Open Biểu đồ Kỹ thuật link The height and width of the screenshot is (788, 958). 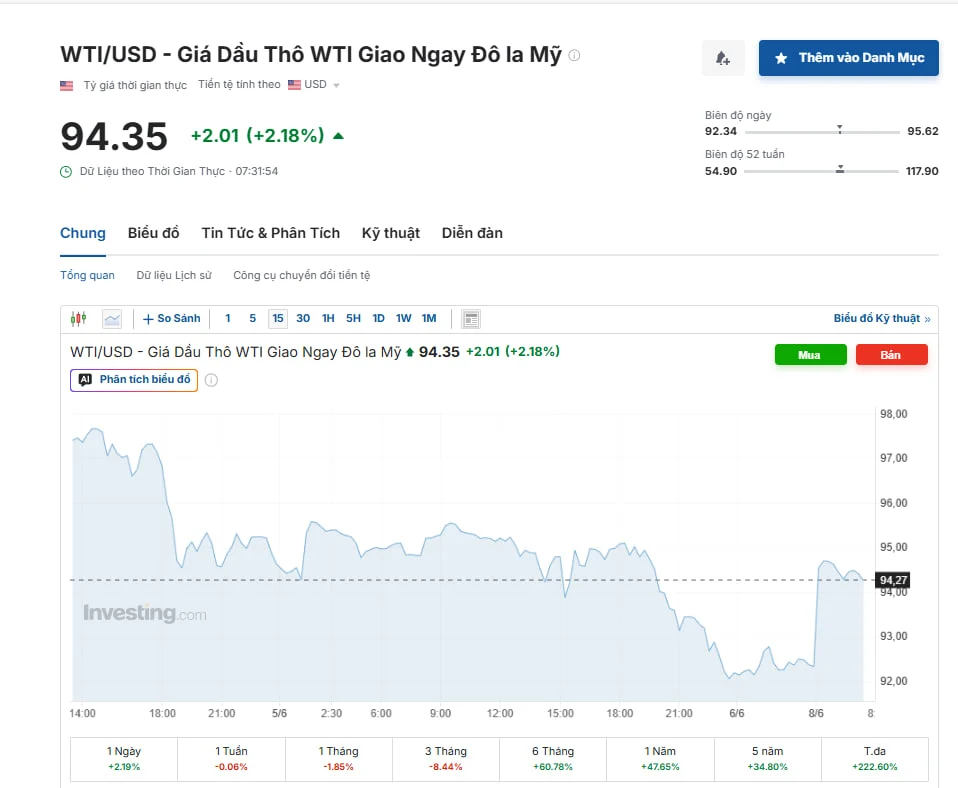click(x=882, y=319)
